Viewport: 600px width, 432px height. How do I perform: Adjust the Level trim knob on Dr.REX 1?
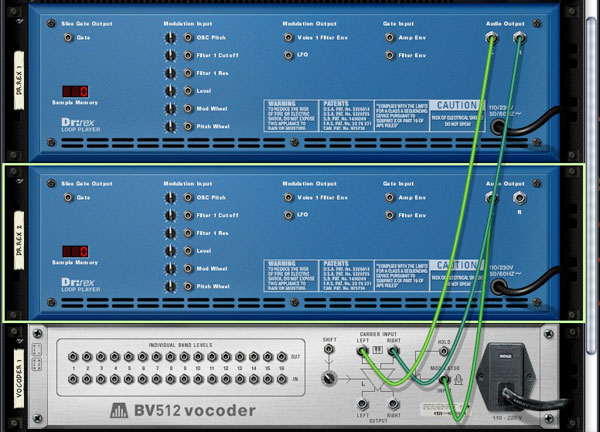pos(170,91)
